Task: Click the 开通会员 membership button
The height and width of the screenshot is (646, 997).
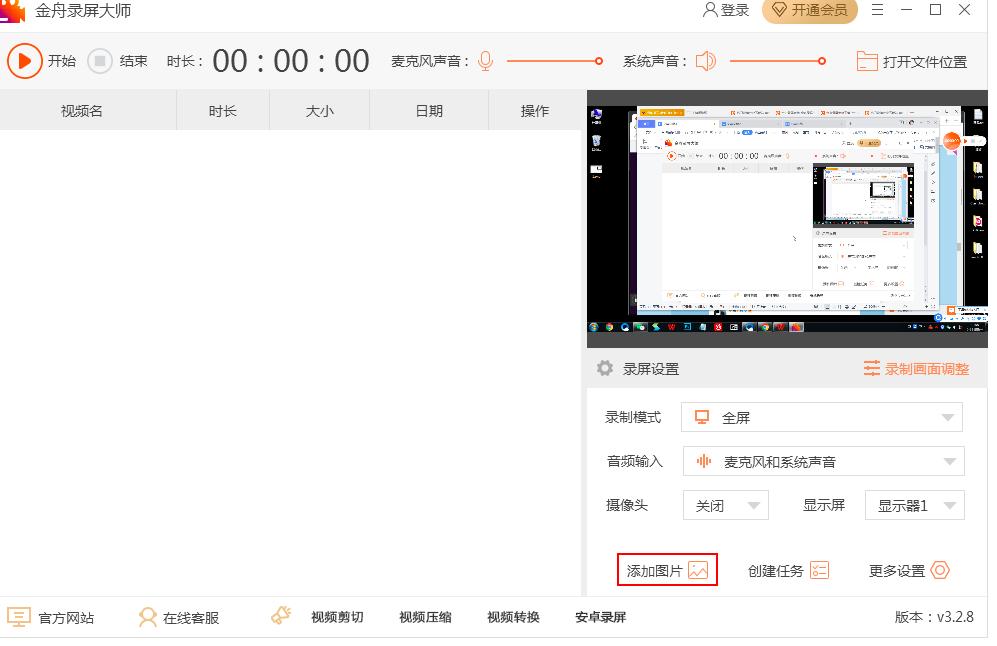Action: click(x=809, y=10)
